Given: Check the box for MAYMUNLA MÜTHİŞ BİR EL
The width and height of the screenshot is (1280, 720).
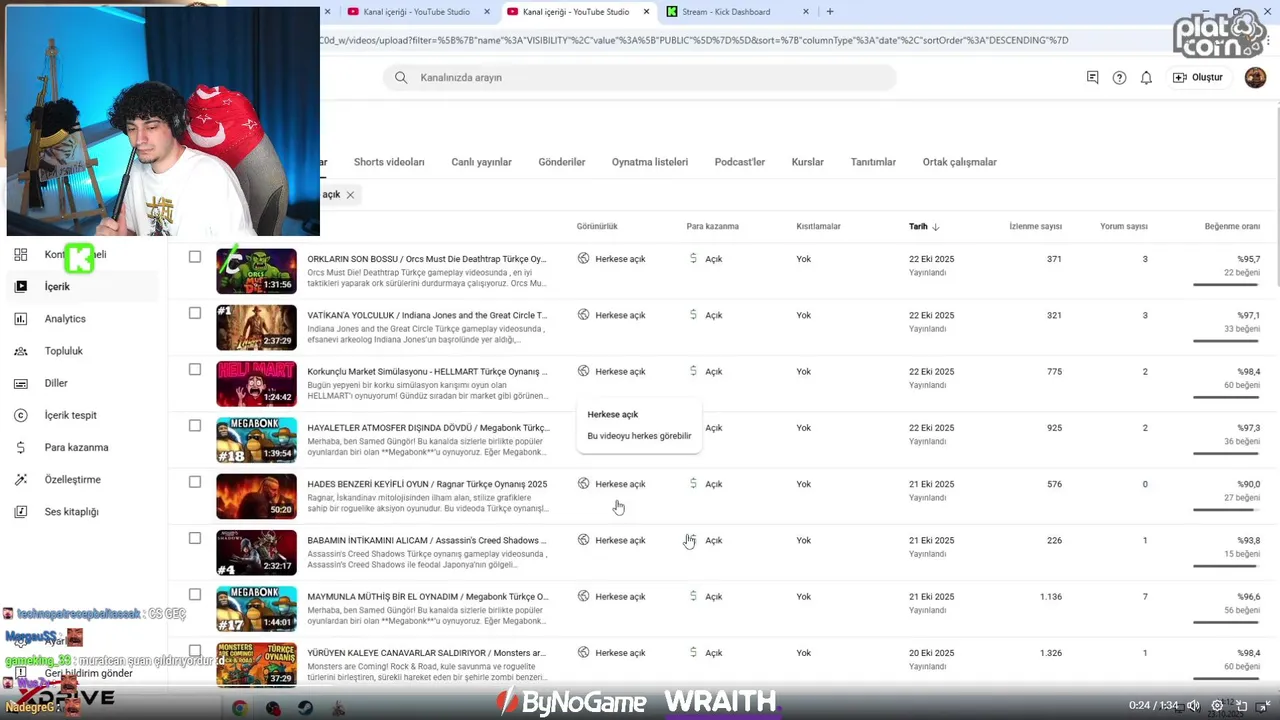Looking at the screenshot, I should [195, 594].
